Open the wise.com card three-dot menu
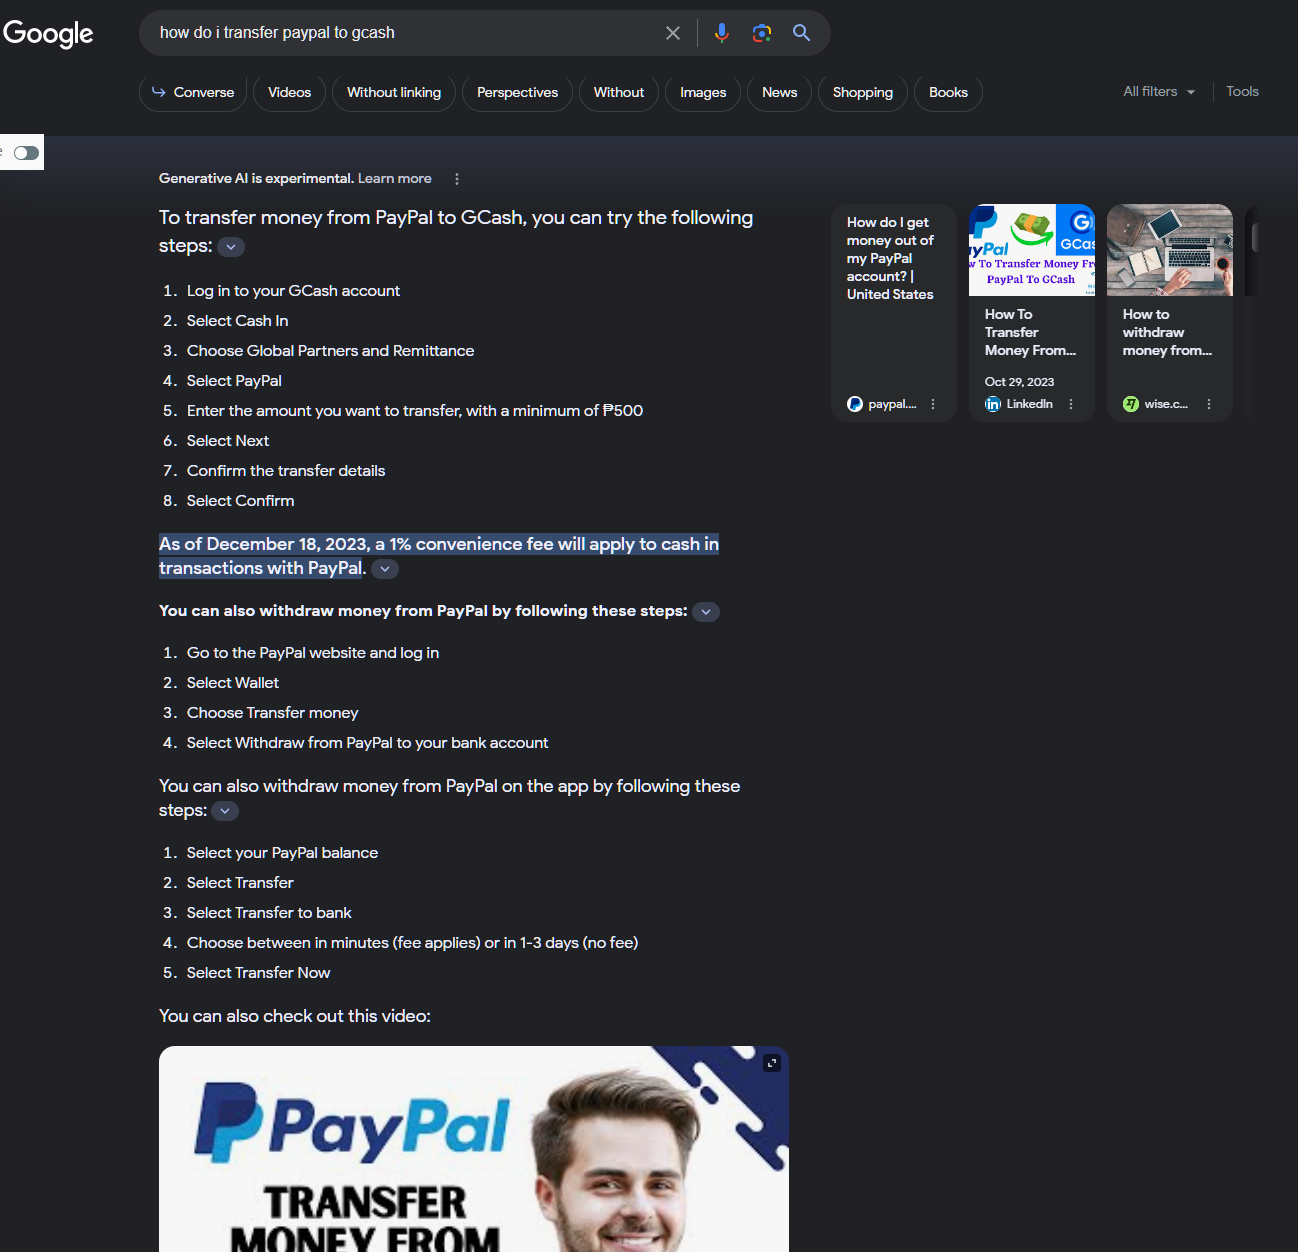The image size is (1298, 1252). [x=1209, y=404]
